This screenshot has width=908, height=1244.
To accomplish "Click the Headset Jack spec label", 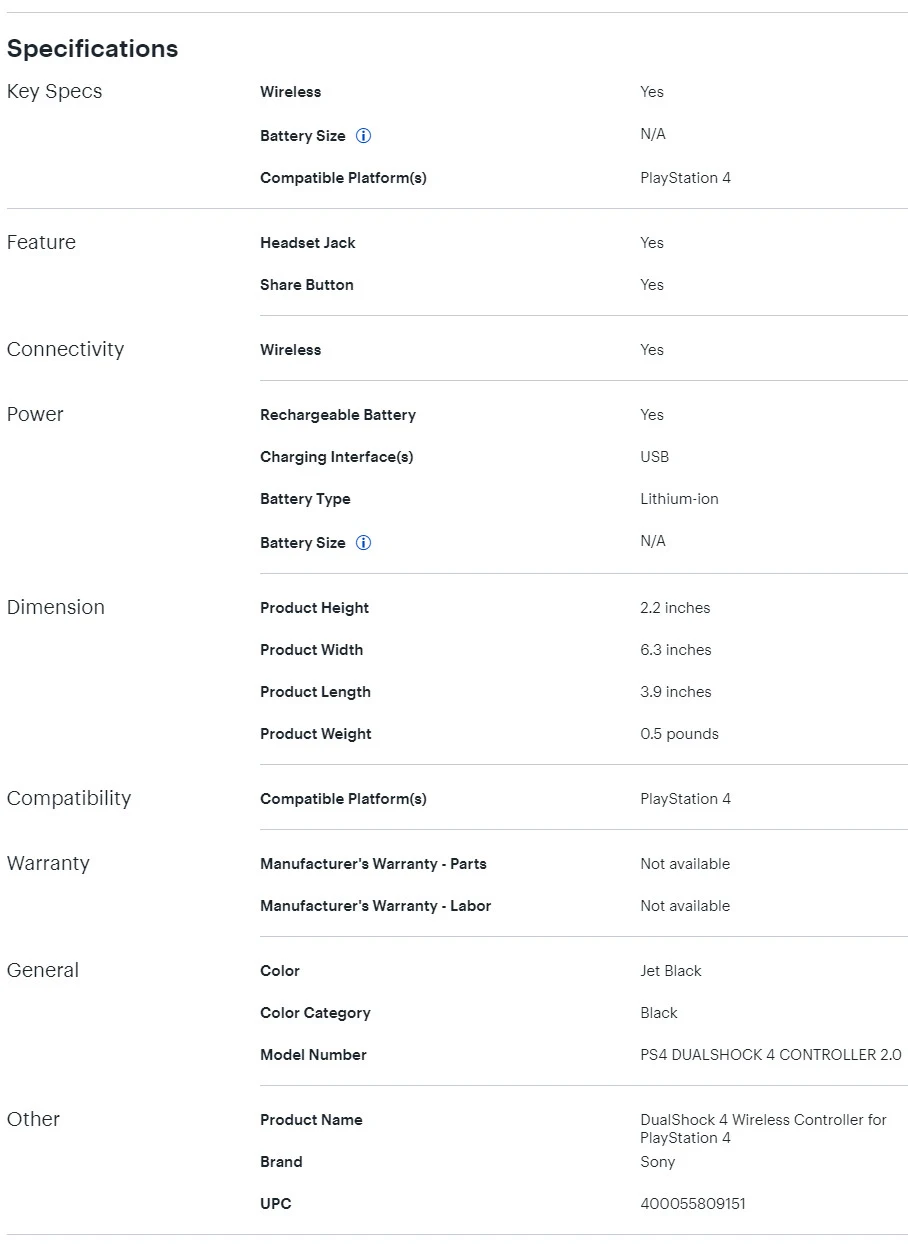I will click(x=308, y=243).
